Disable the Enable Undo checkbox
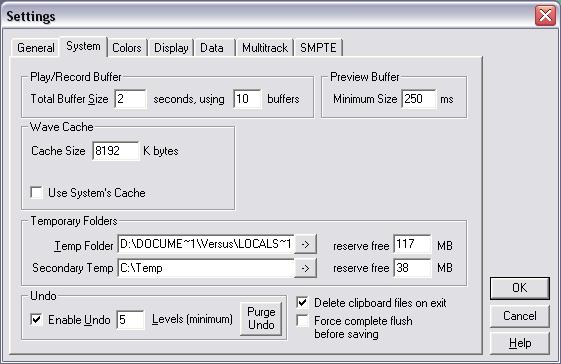 click(36, 319)
